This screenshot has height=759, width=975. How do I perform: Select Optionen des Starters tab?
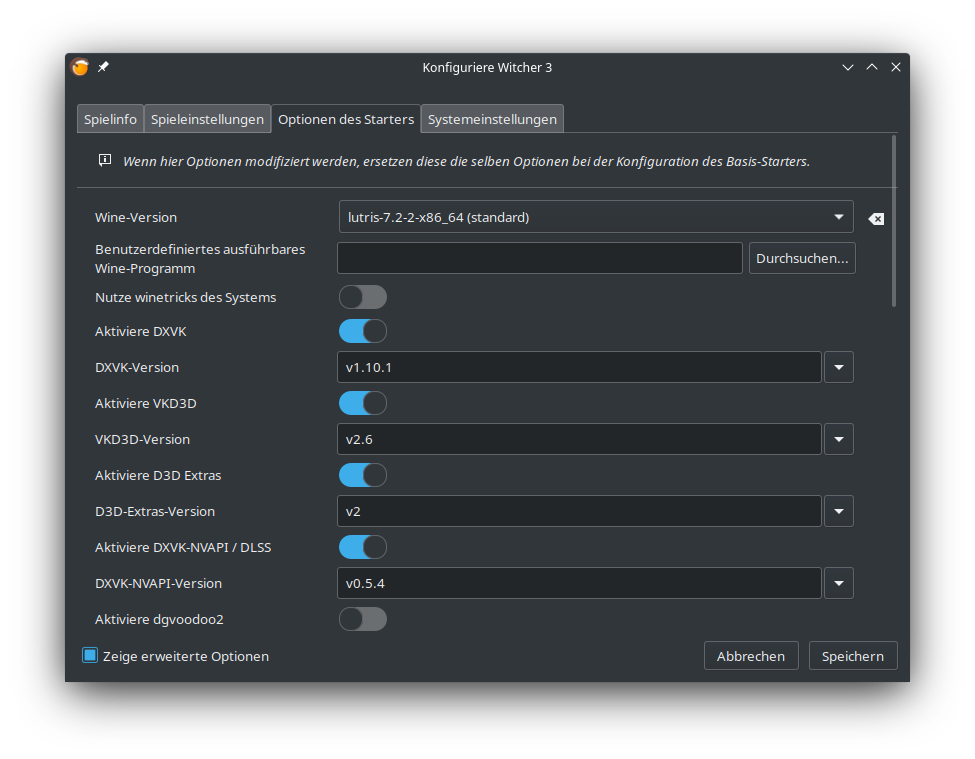(x=346, y=119)
